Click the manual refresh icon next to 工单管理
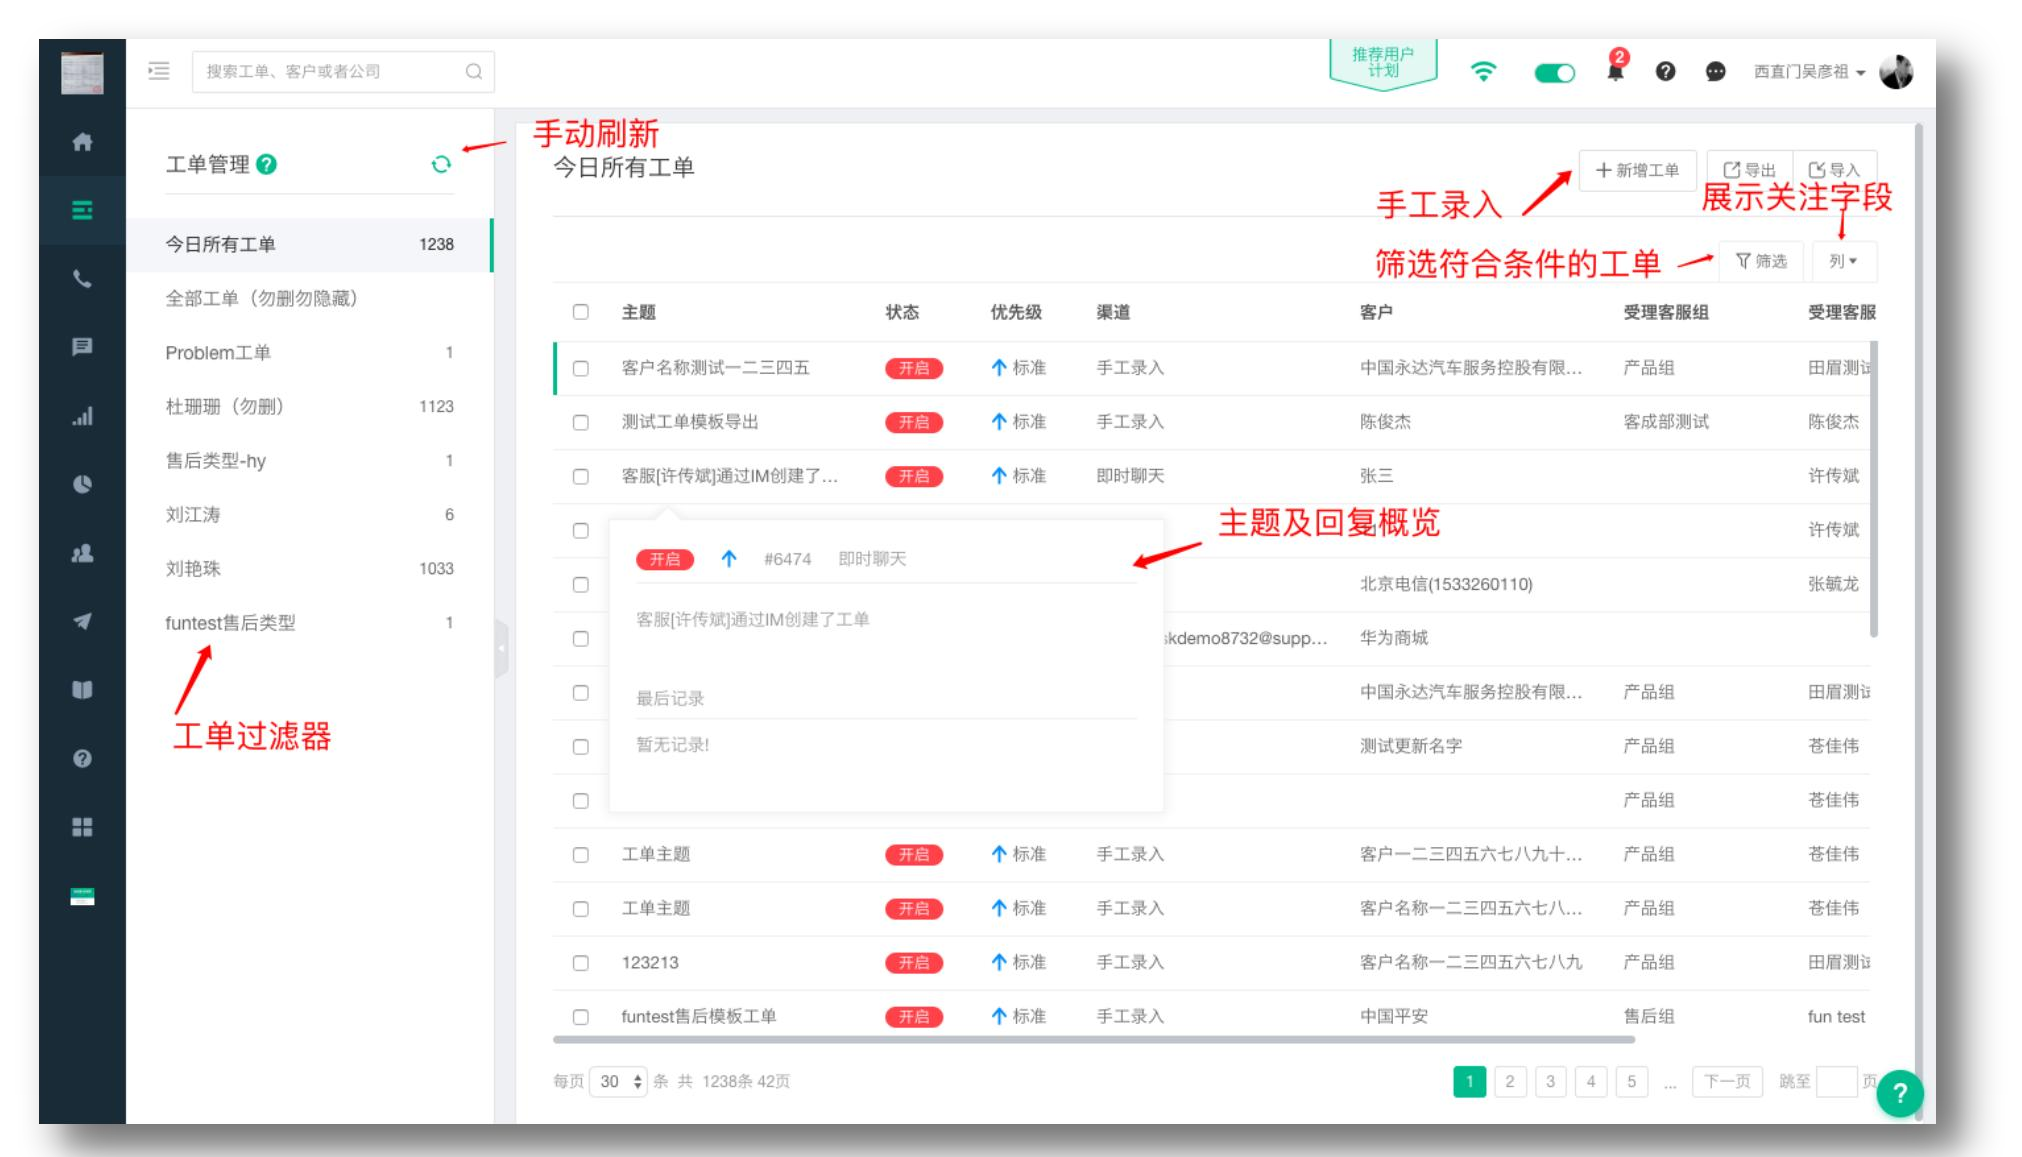 point(443,163)
